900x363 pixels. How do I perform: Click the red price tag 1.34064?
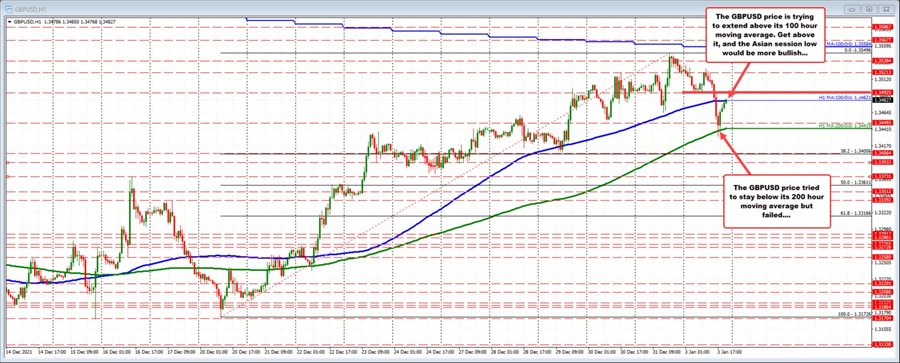(x=882, y=154)
